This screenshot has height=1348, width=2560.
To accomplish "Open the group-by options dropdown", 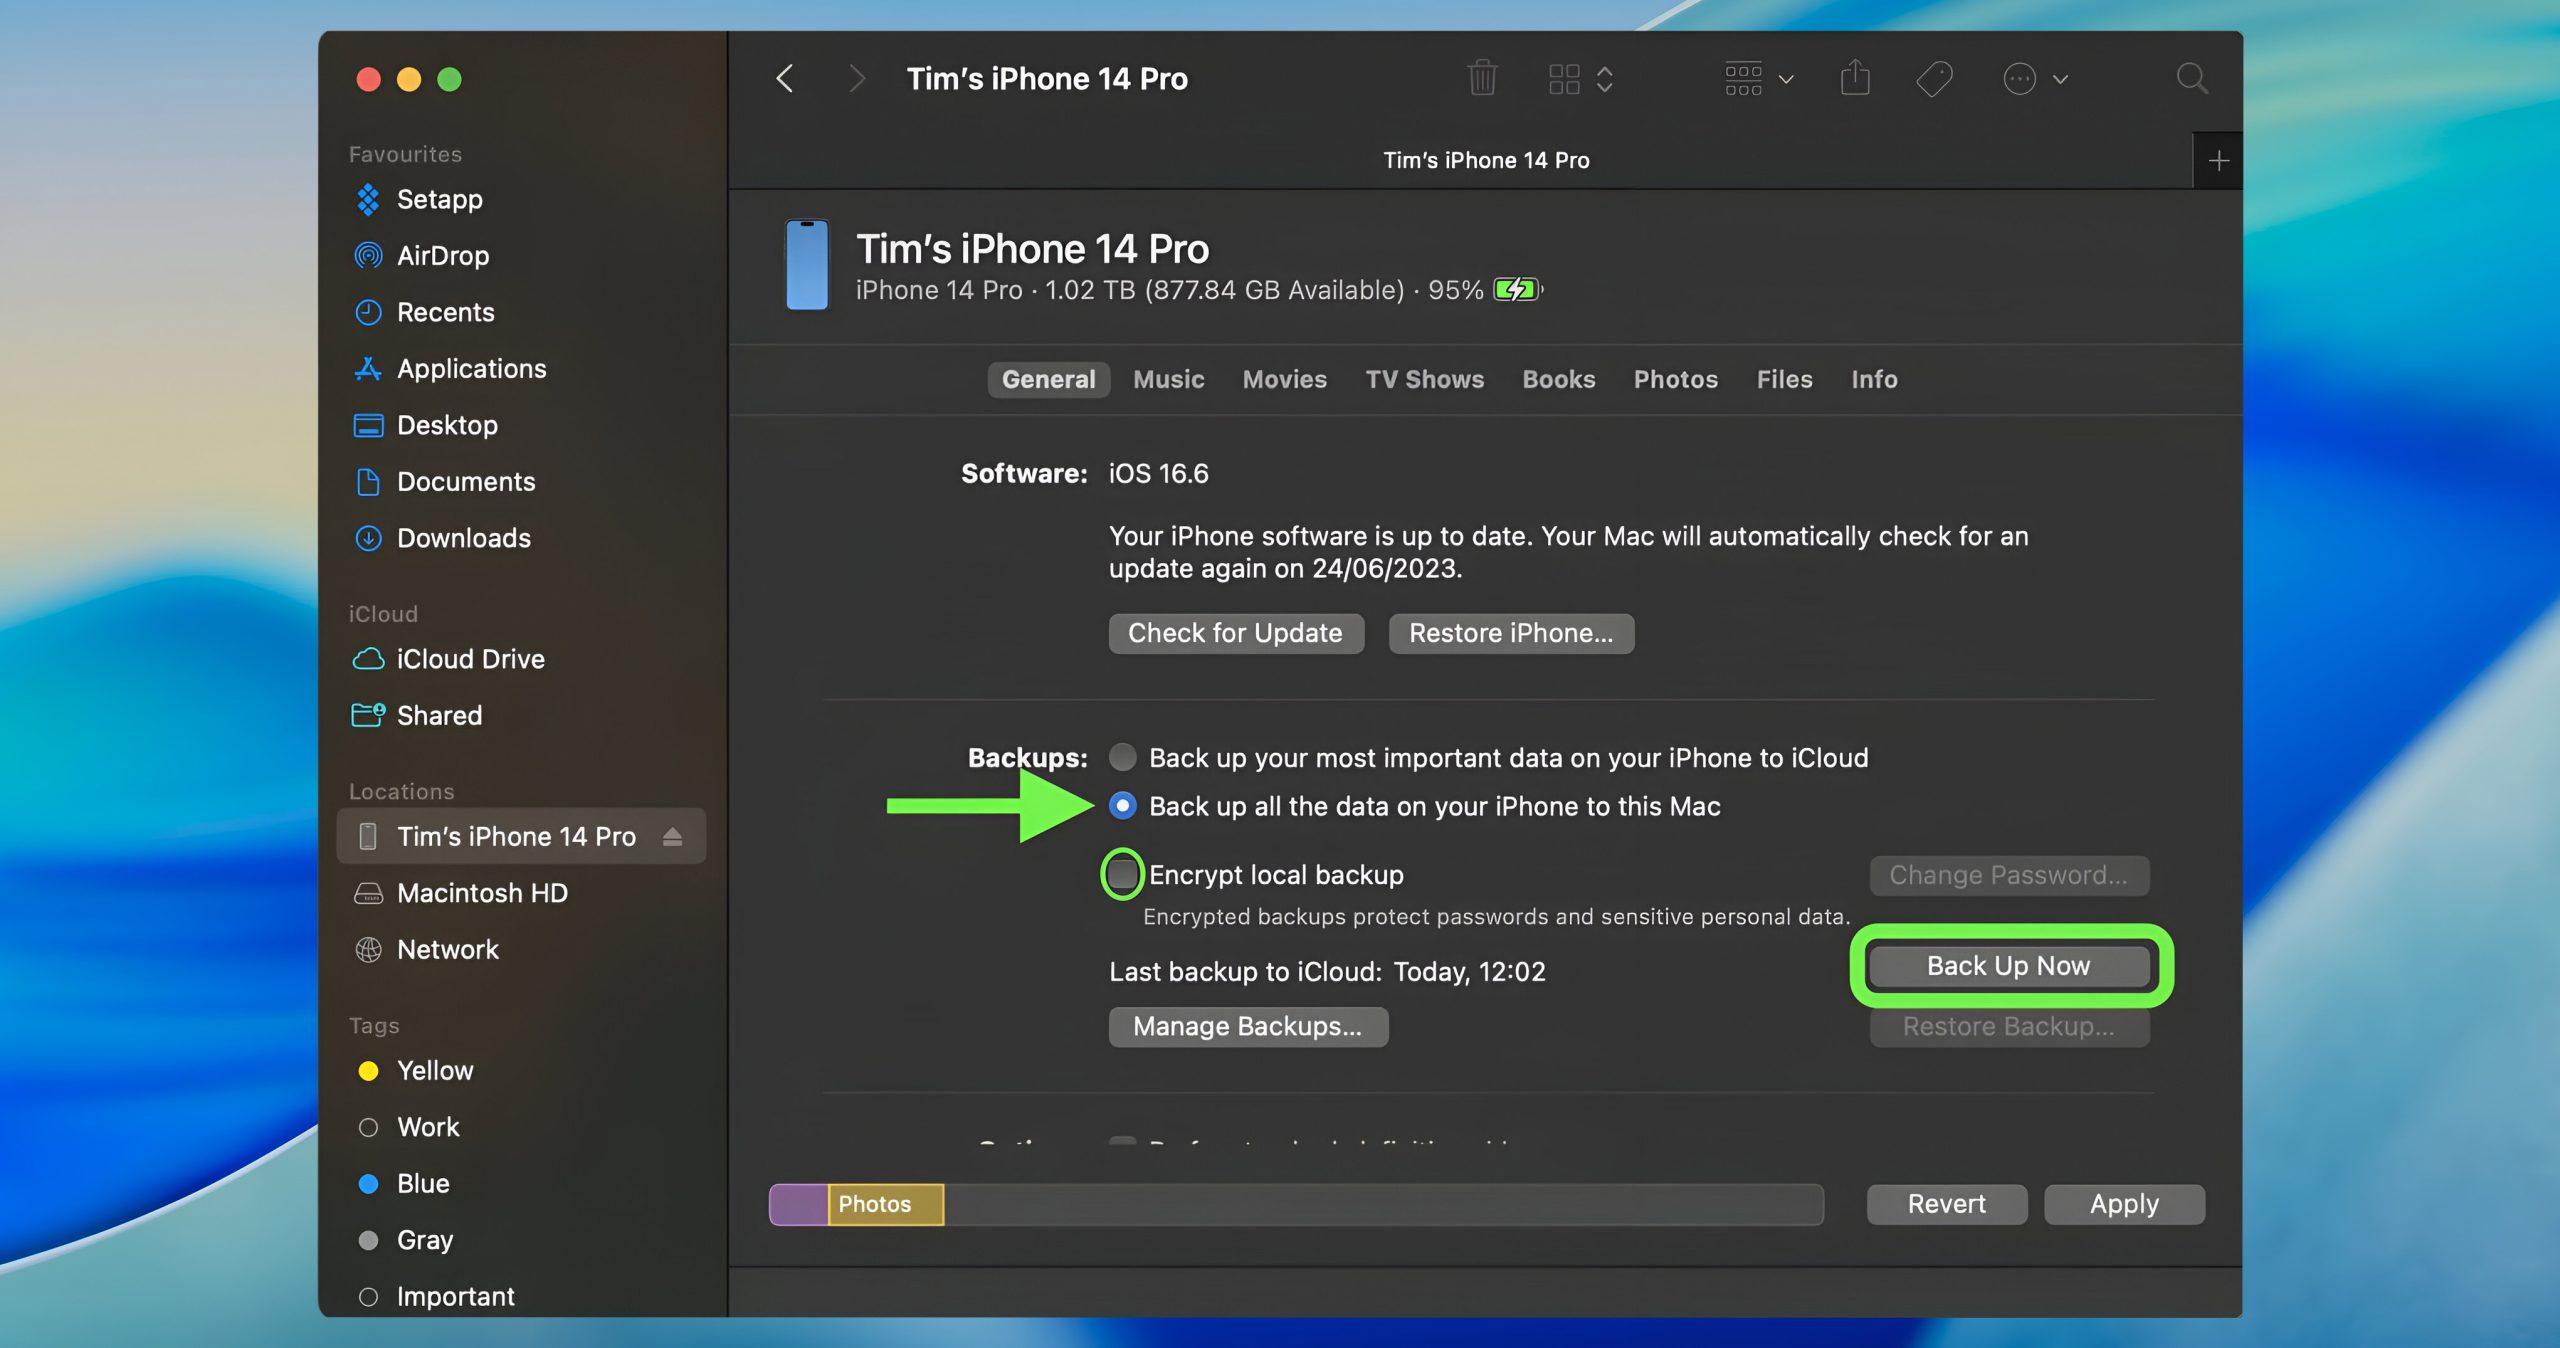I will pos(1759,79).
